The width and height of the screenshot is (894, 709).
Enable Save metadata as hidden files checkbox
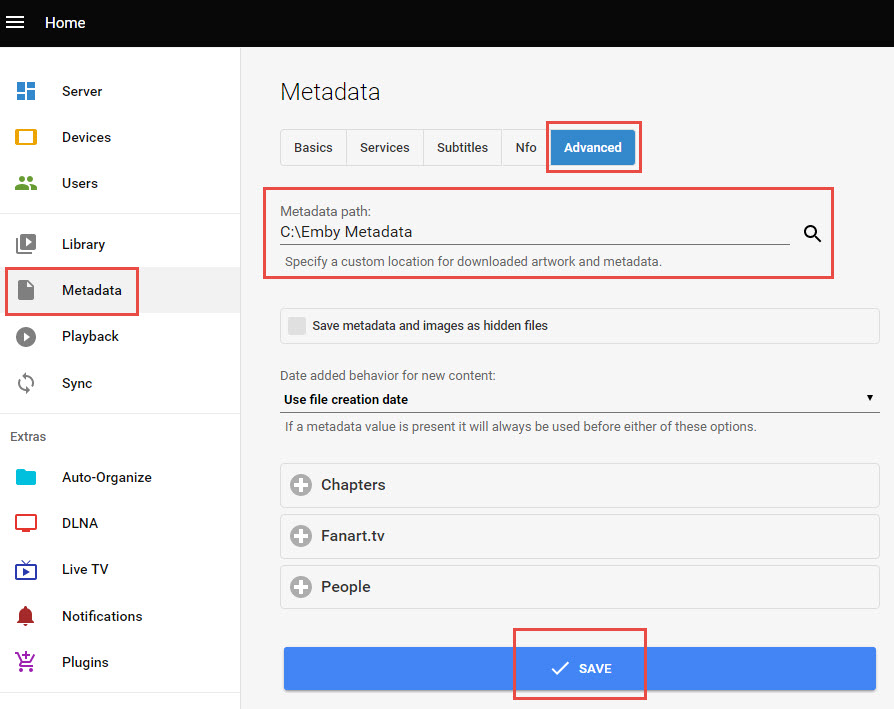tap(297, 325)
